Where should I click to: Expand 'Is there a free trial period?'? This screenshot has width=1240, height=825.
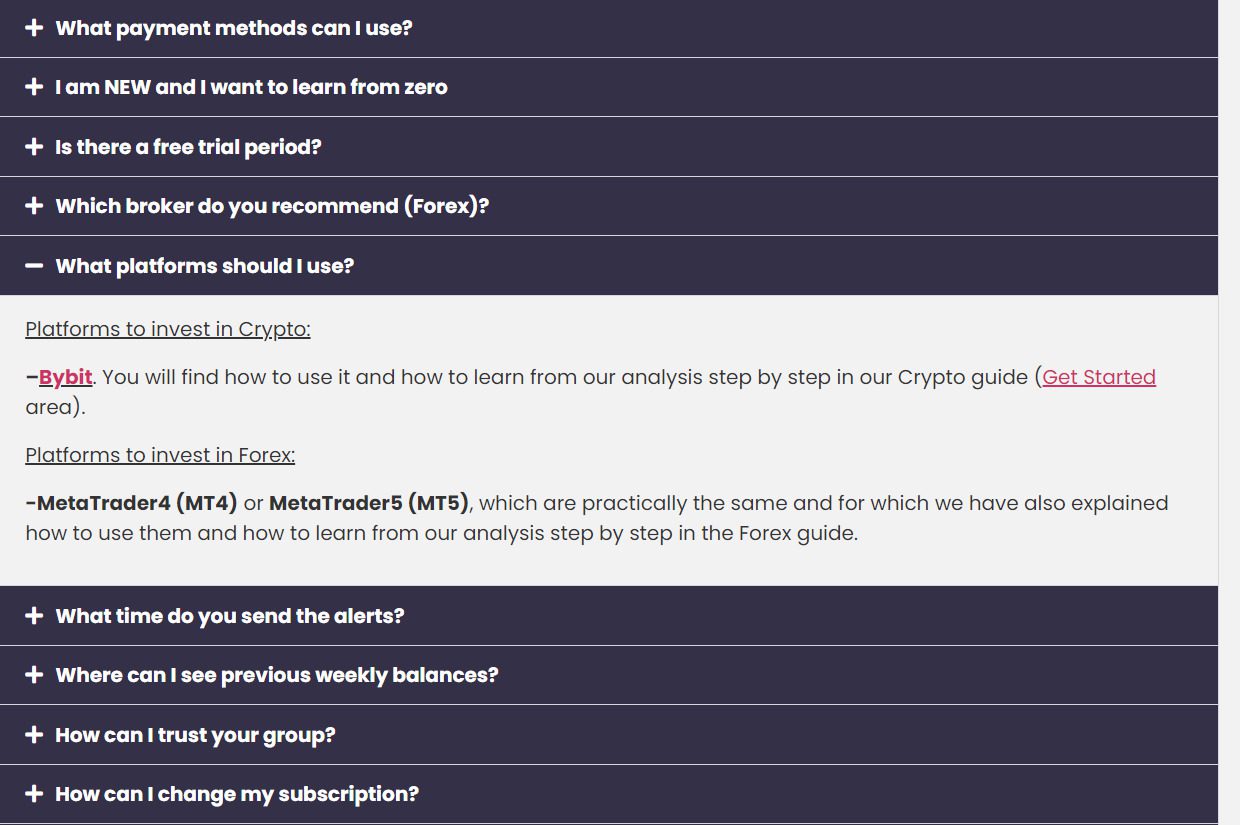pyautogui.click(x=609, y=147)
